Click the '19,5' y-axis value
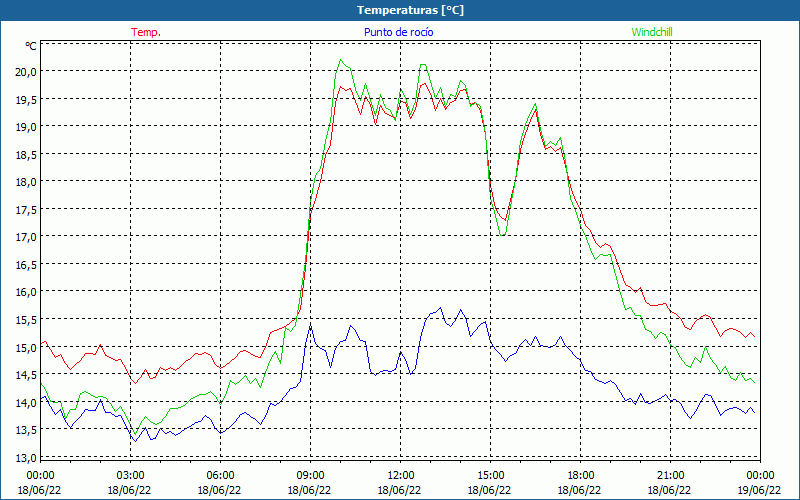This screenshot has width=800, height=500. point(26,99)
